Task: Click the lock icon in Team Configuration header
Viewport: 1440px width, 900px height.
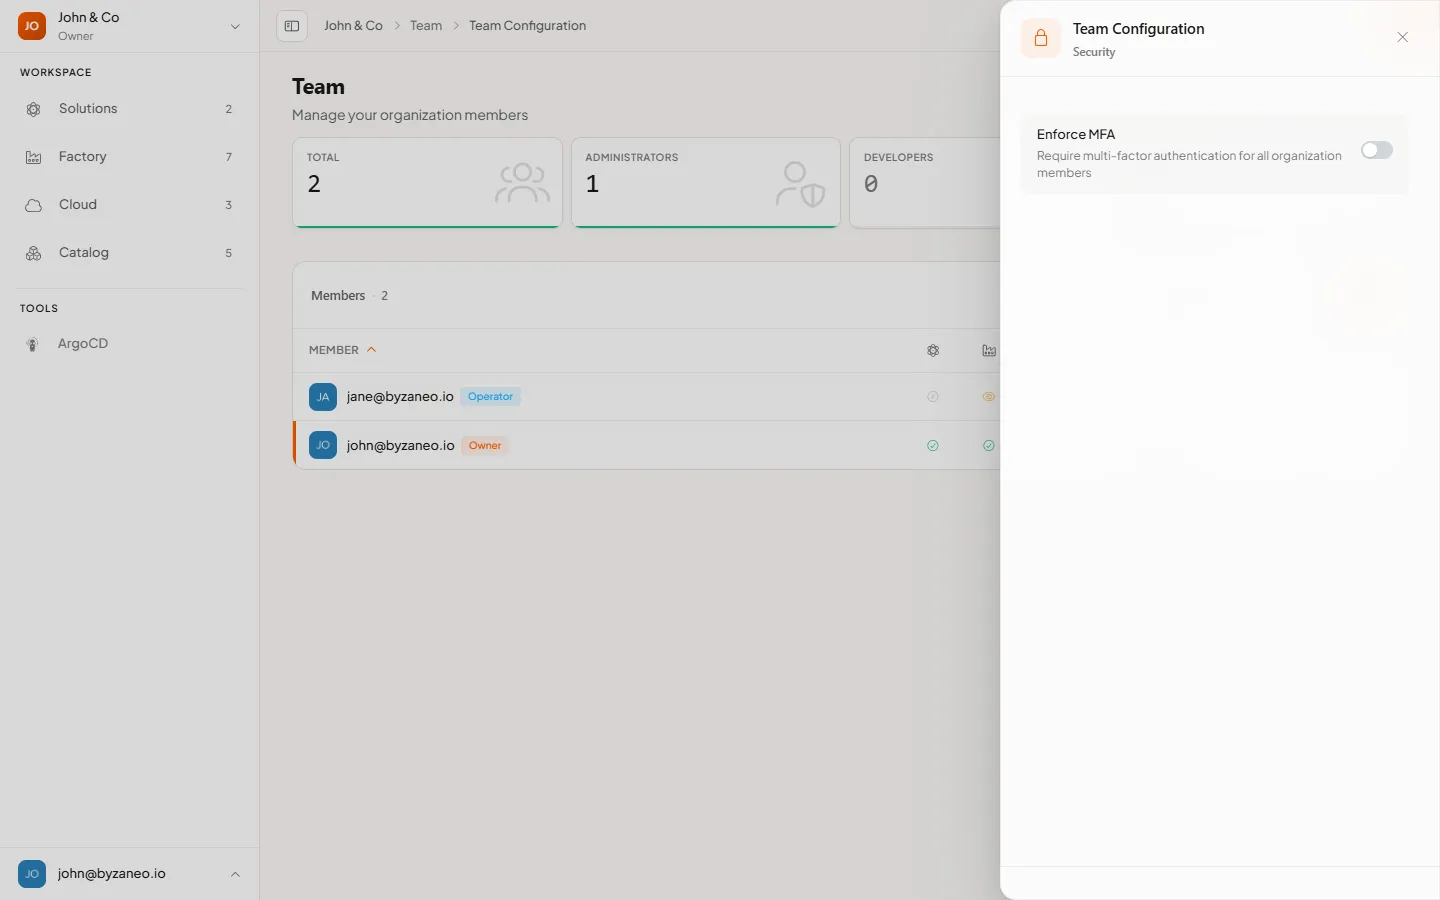Action: (1041, 38)
